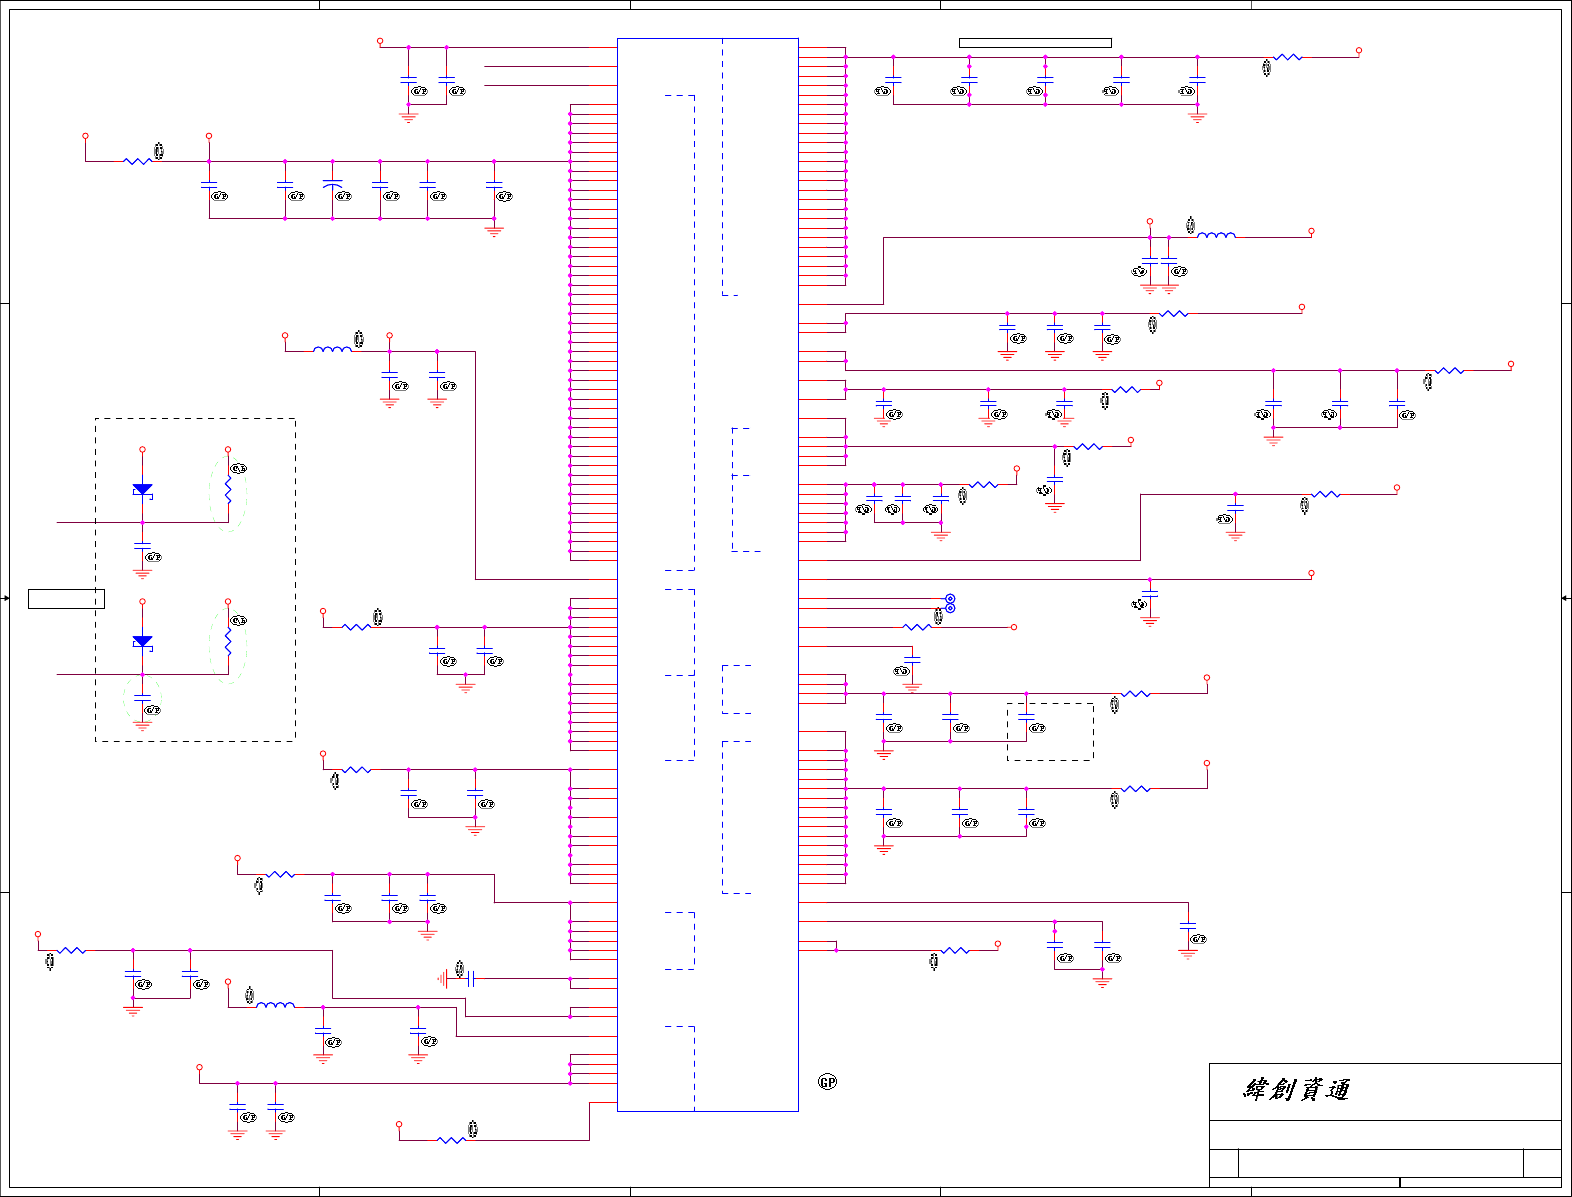
Task: Select the horizontal capacitor beside the sideways ground
Action: (470, 979)
